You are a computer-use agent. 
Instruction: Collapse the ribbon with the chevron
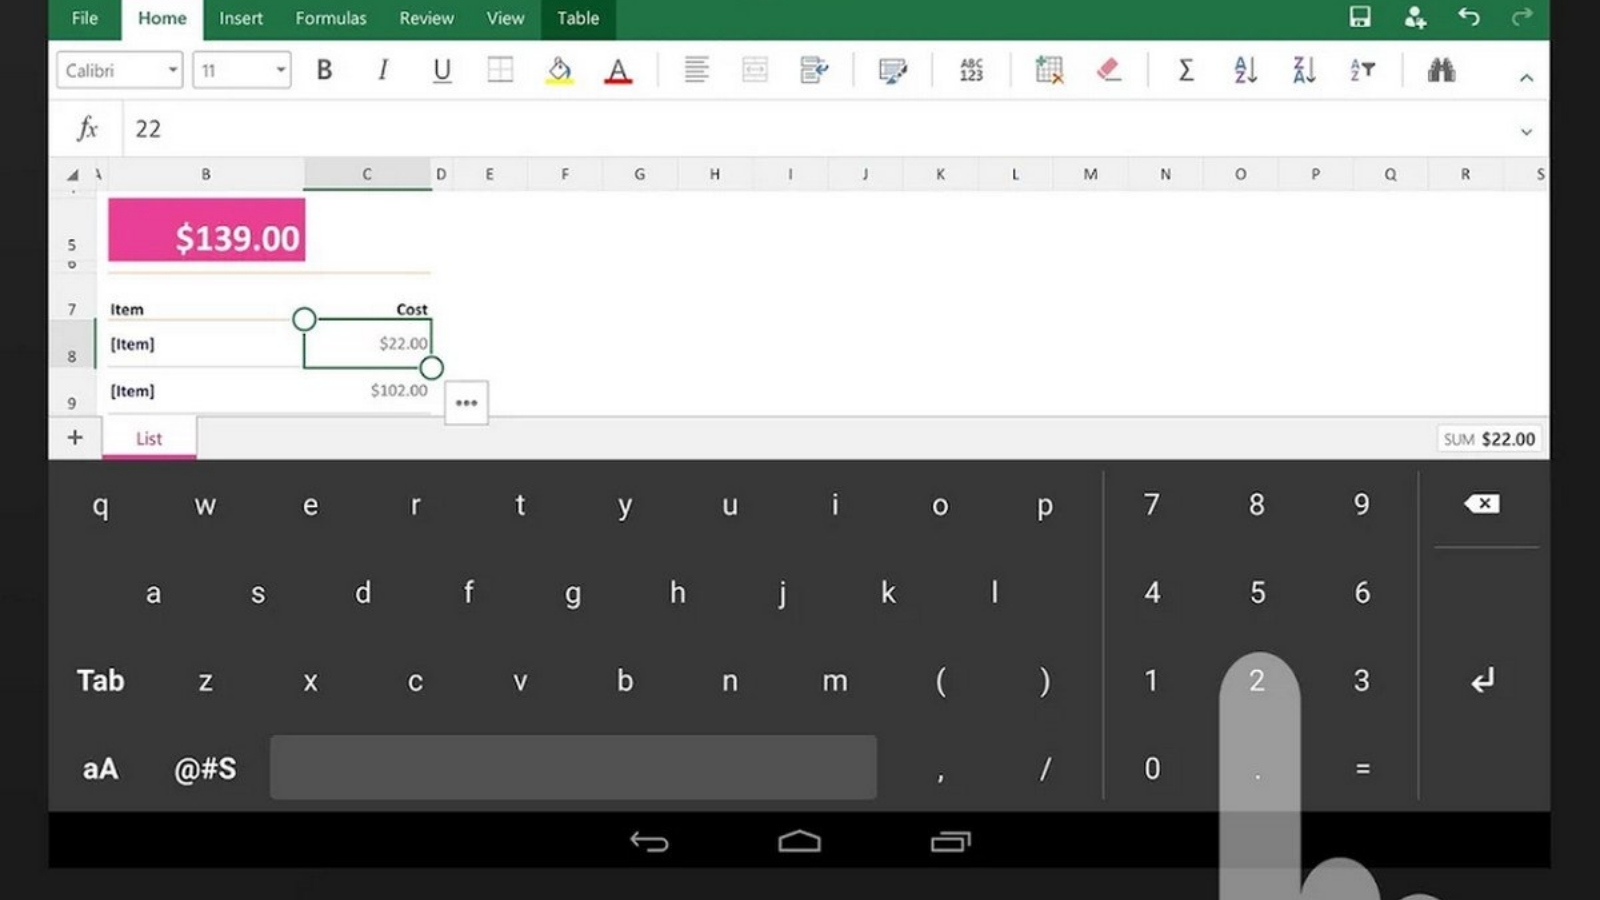click(x=1527, y=77)
